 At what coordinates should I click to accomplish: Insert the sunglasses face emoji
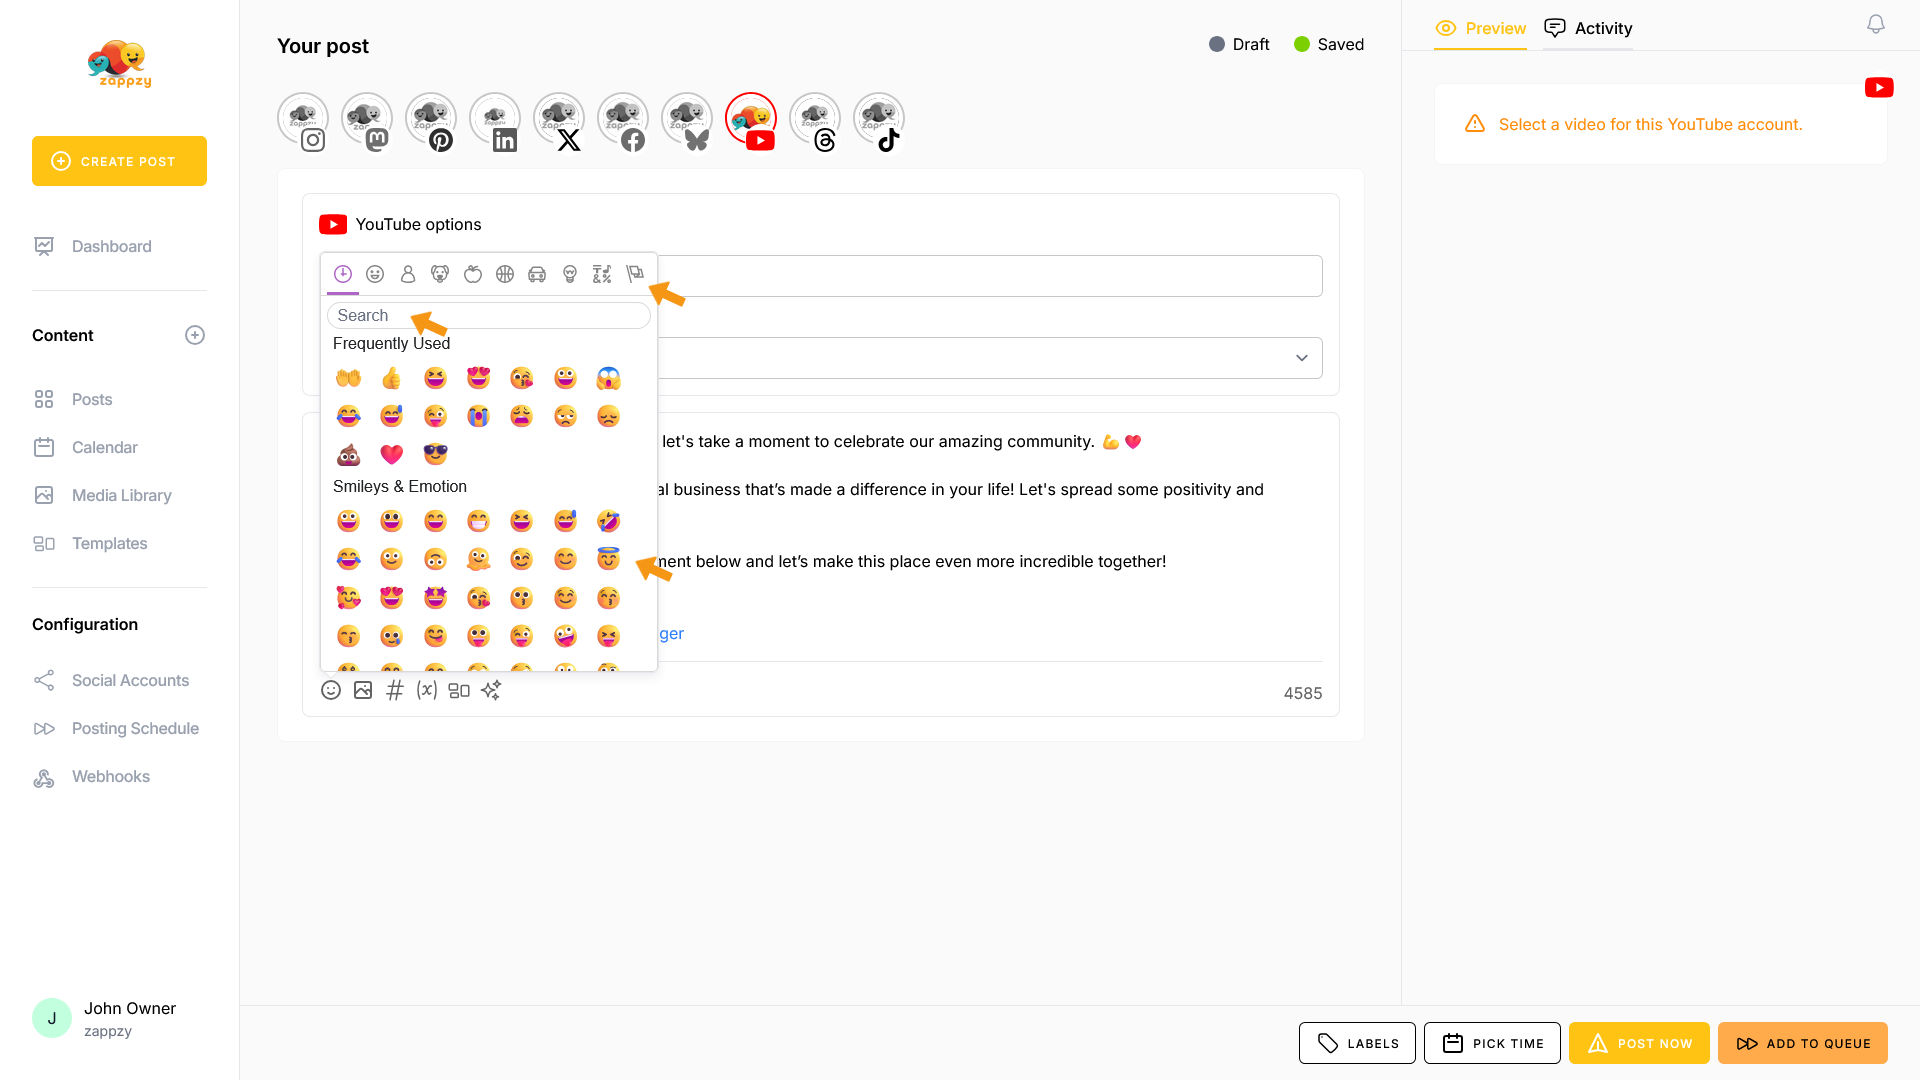tap(435, 455)
